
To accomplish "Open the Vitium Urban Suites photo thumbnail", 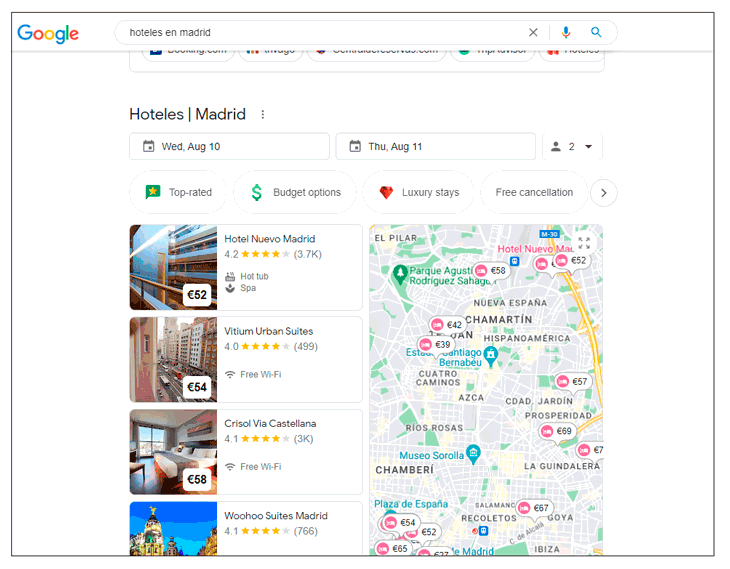I will point(173,359).
